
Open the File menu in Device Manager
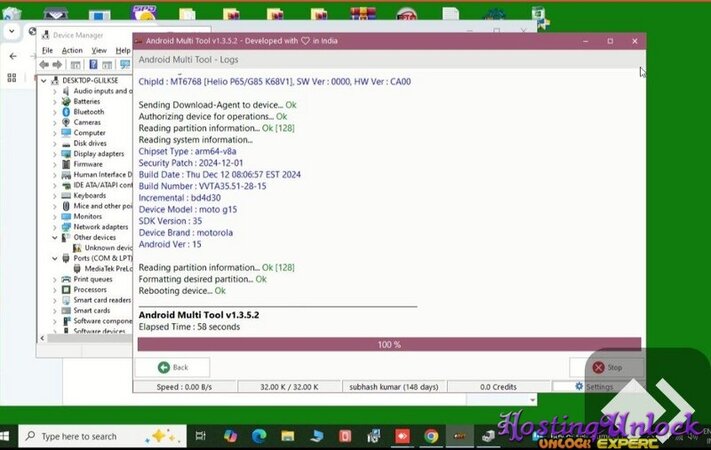(x=47, y=50)
